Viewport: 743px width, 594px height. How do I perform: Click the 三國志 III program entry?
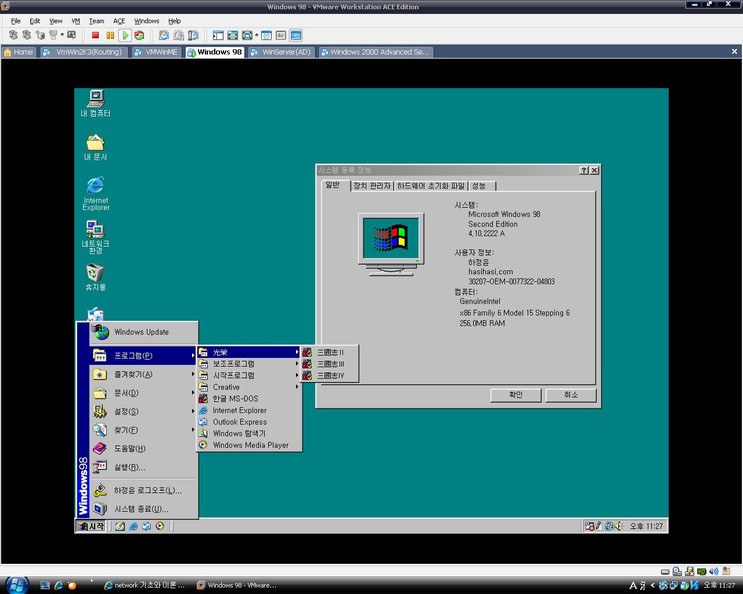click(330, 364)
